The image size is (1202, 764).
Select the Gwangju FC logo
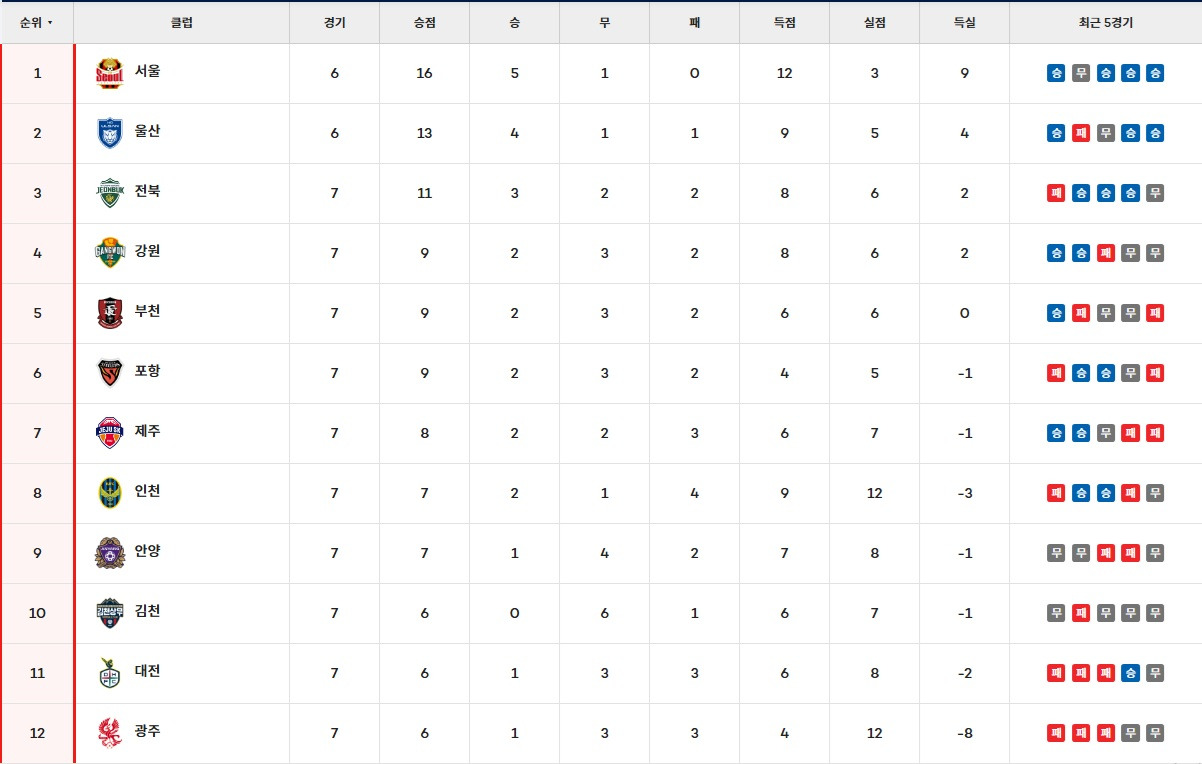tap(109, 733)
